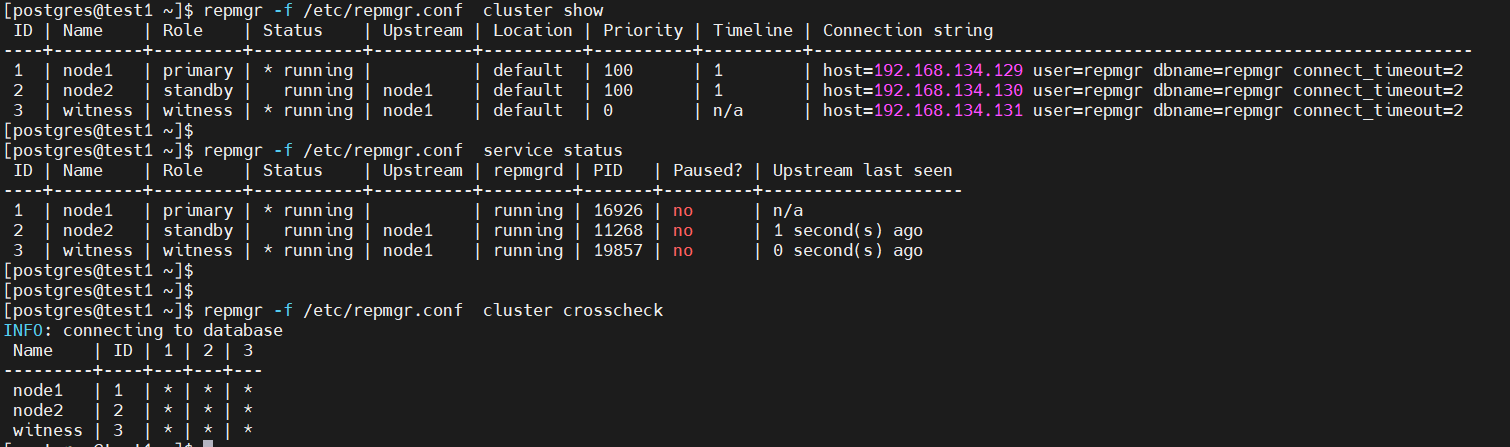Click the 'Connection string' column header
The width and height of the screenshot is (1510, 447).
coord(908,31)
